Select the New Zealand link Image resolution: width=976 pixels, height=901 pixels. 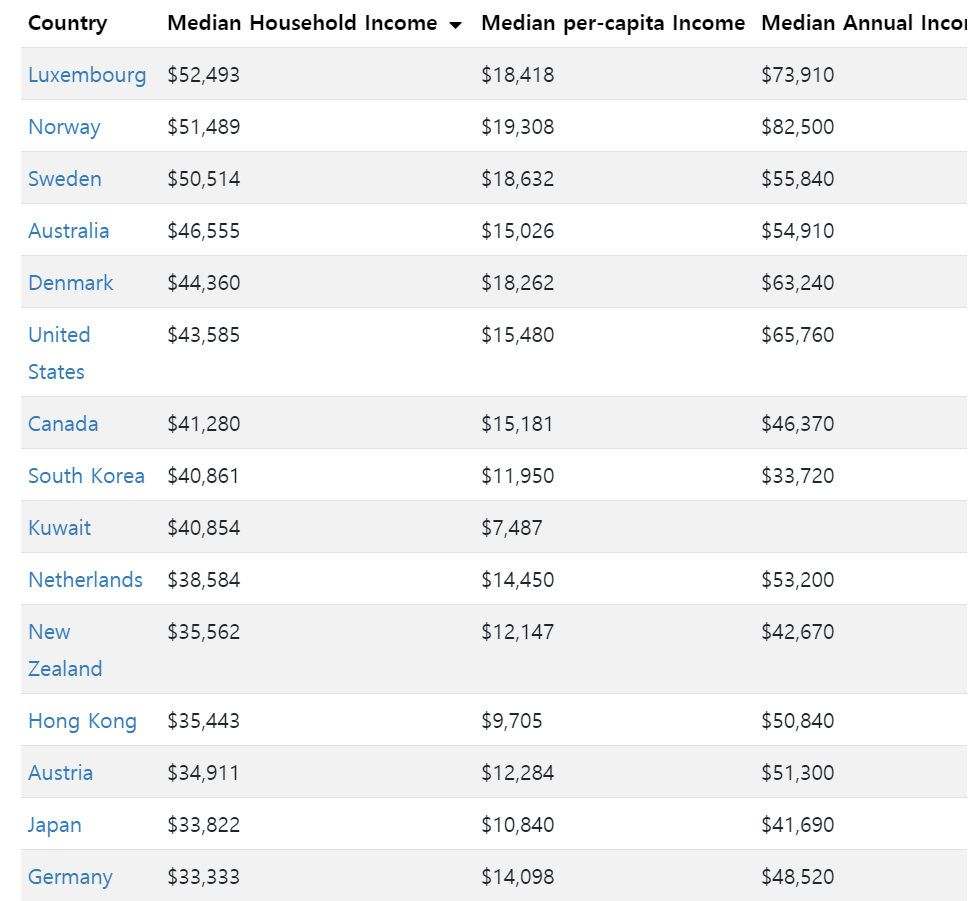[65, 650]
